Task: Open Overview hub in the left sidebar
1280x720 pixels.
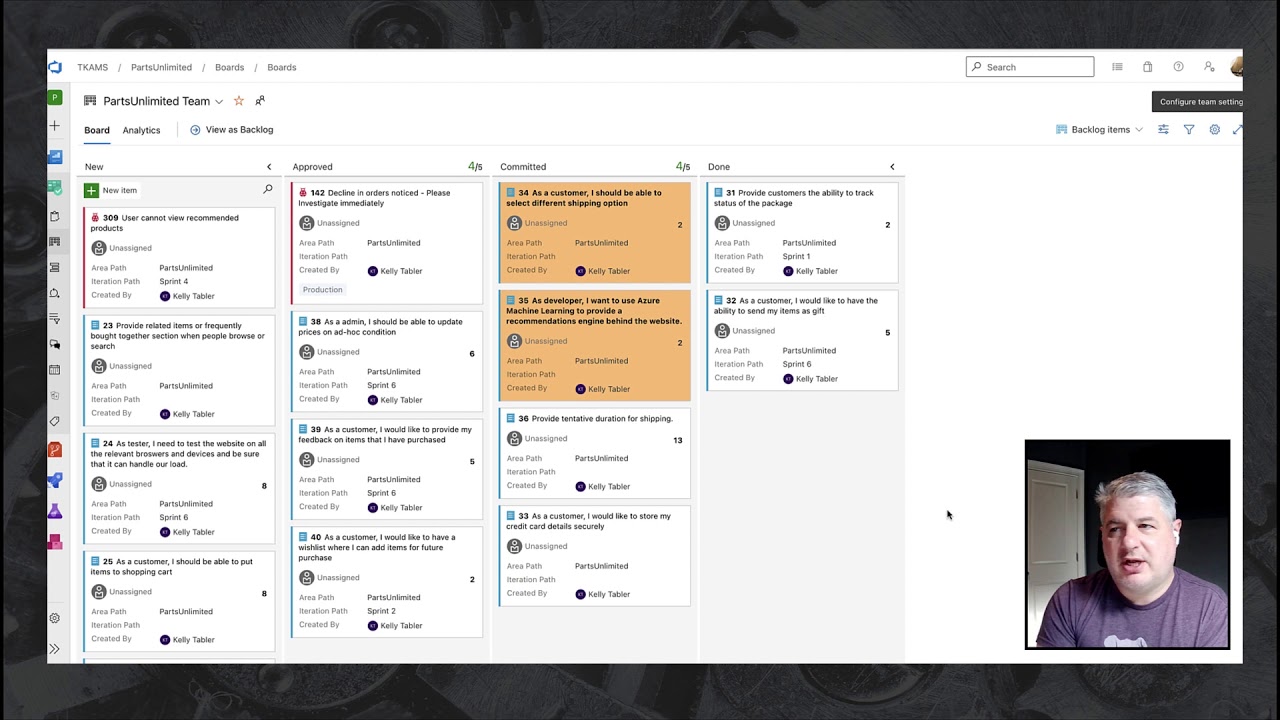Action: (x=55, y=157)
